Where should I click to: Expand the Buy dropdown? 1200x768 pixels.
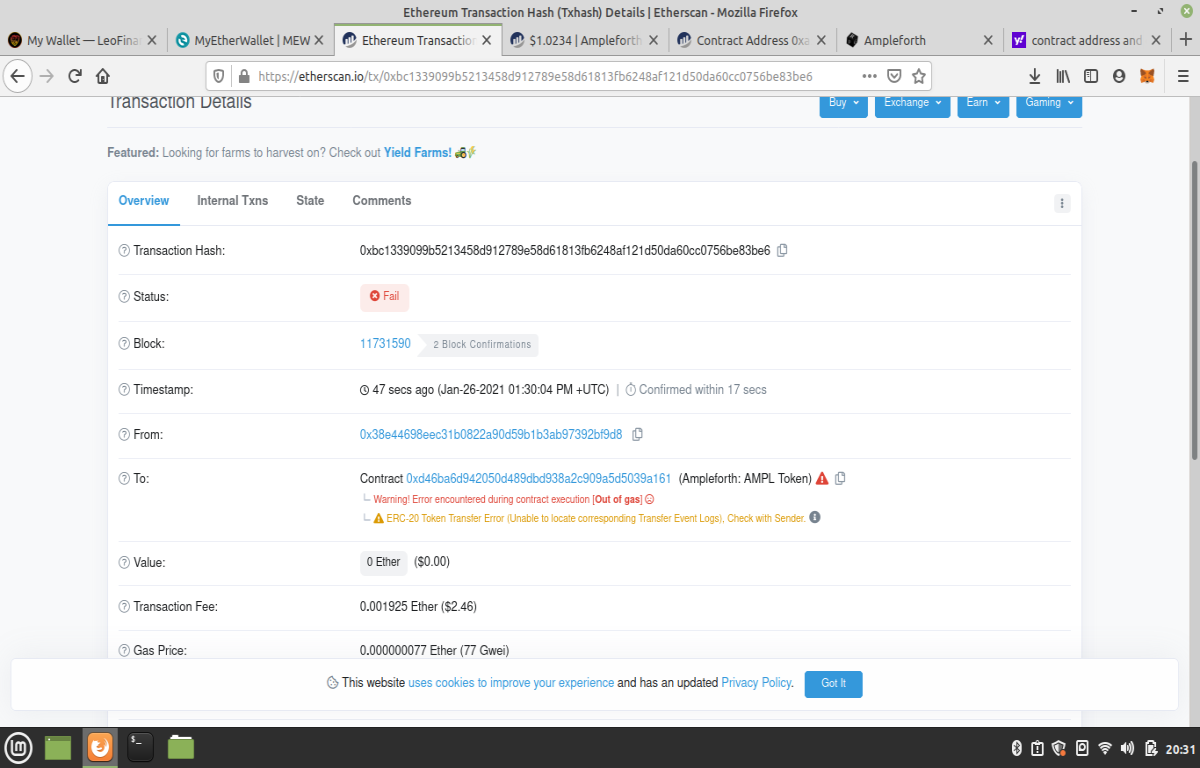[844, 103]
